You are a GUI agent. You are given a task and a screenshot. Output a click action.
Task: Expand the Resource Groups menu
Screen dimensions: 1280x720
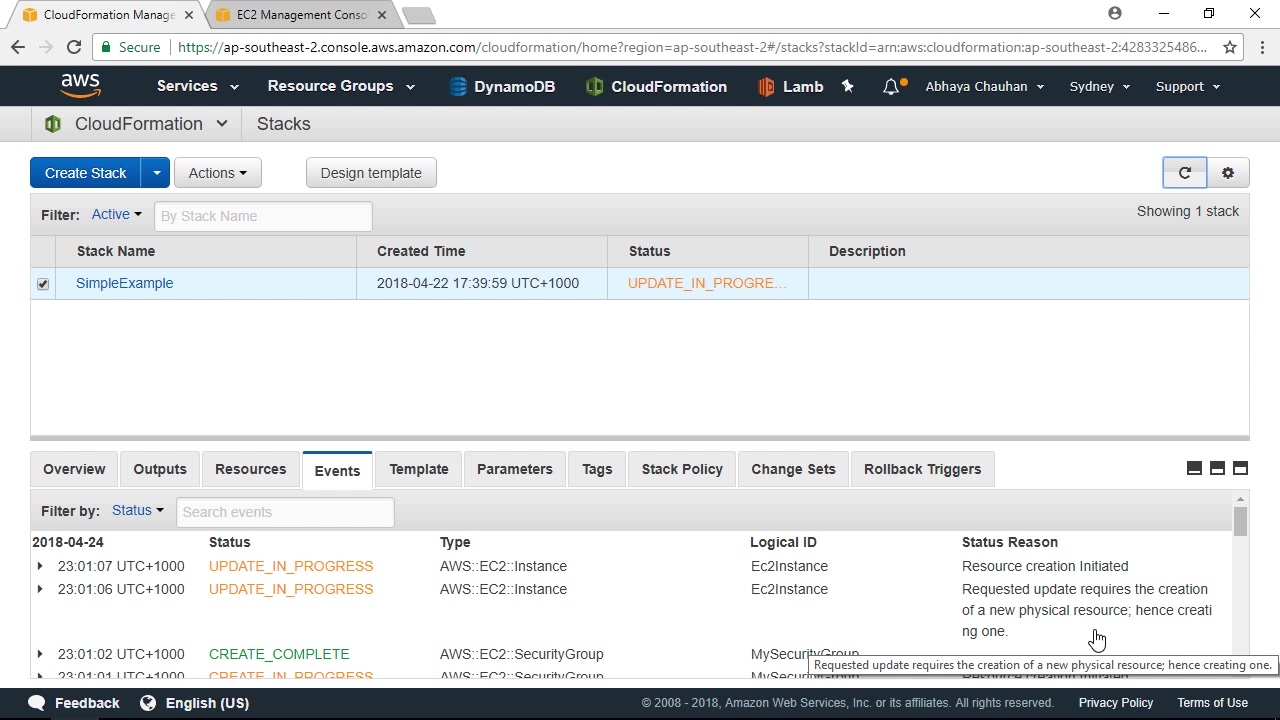click(341, 86)
